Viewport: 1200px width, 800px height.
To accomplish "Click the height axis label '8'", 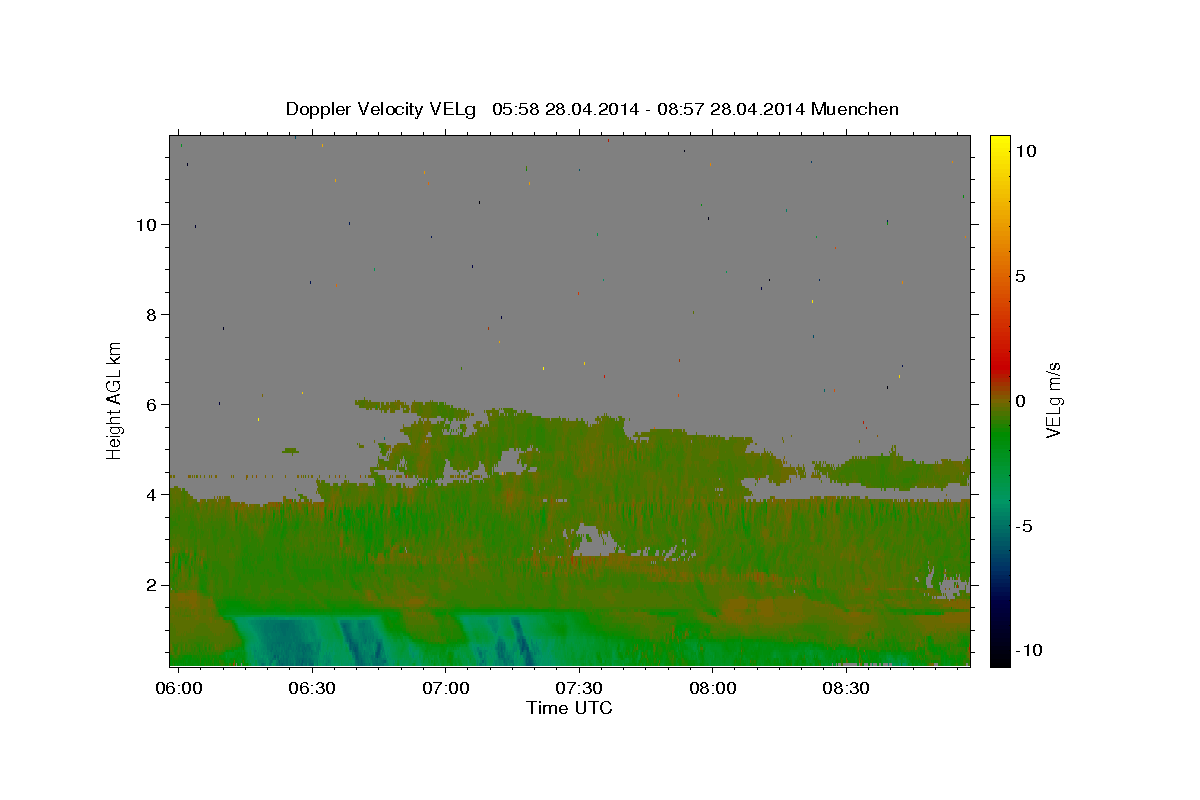I will pos(151,314).
